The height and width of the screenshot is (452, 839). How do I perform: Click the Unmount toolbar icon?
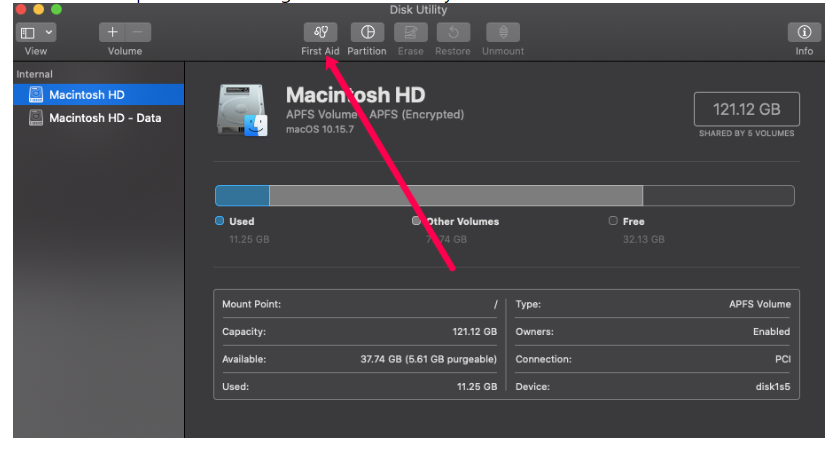[503, 33]
